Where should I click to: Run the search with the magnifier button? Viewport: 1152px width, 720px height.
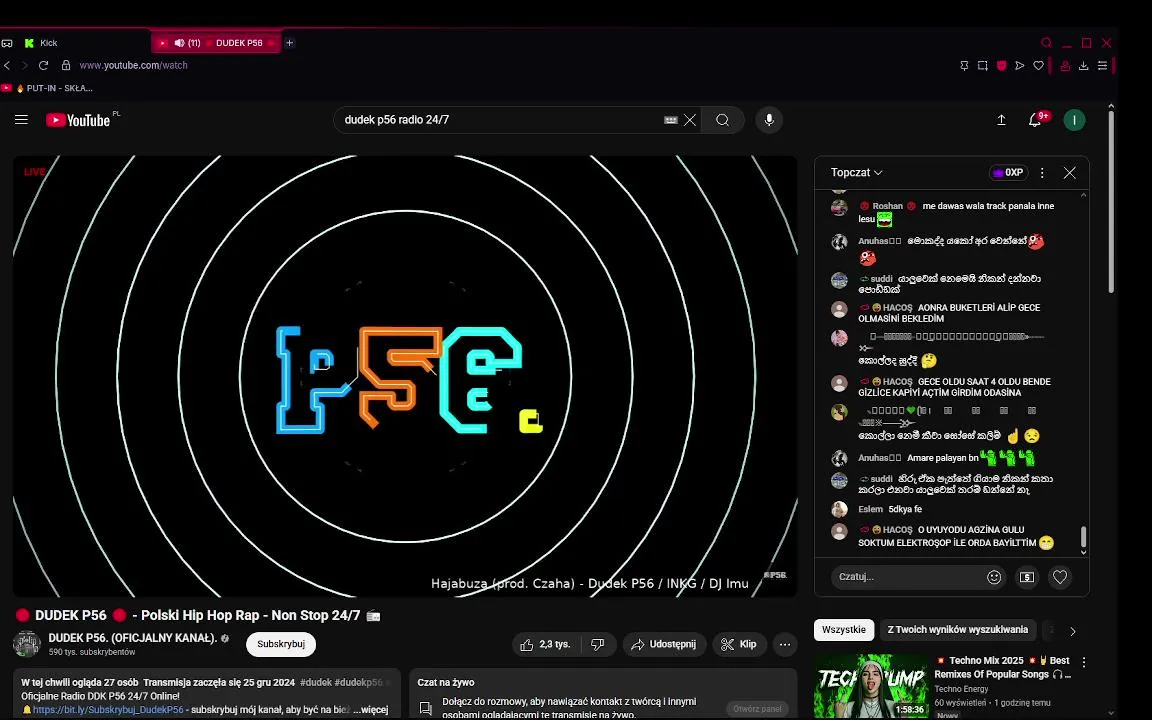[x=722, y=120]
